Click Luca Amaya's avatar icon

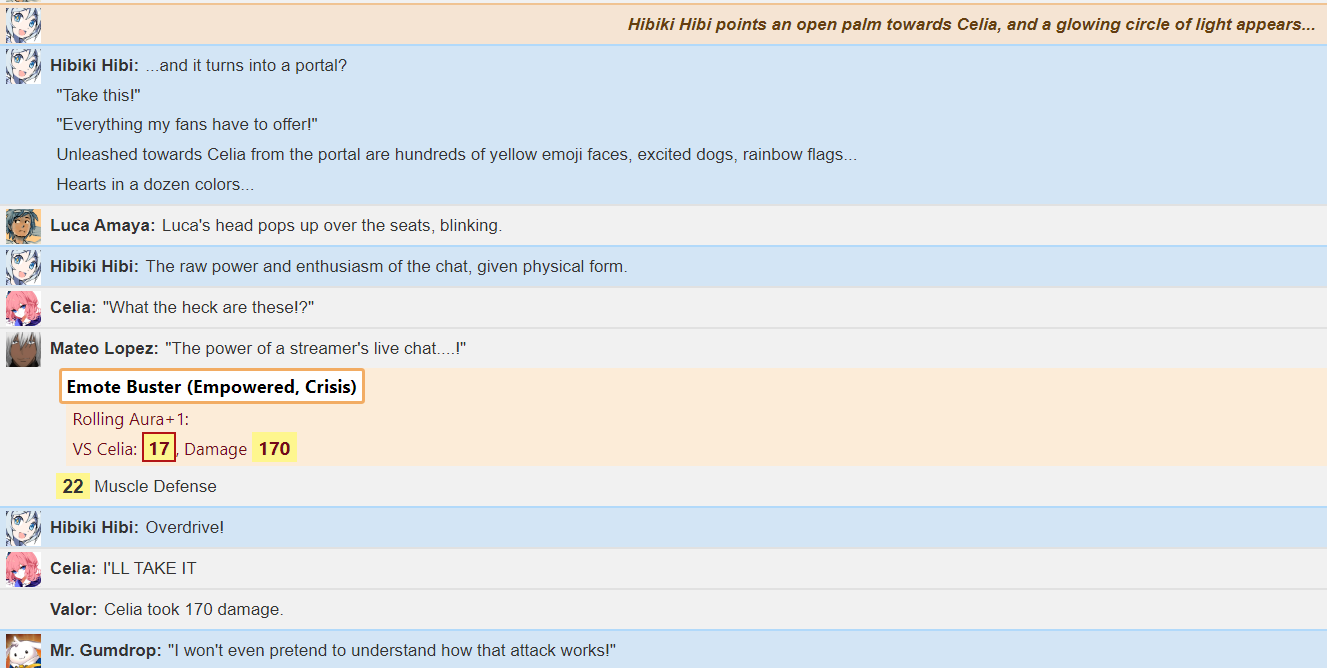pyautogui.click(x=23, y=226)
